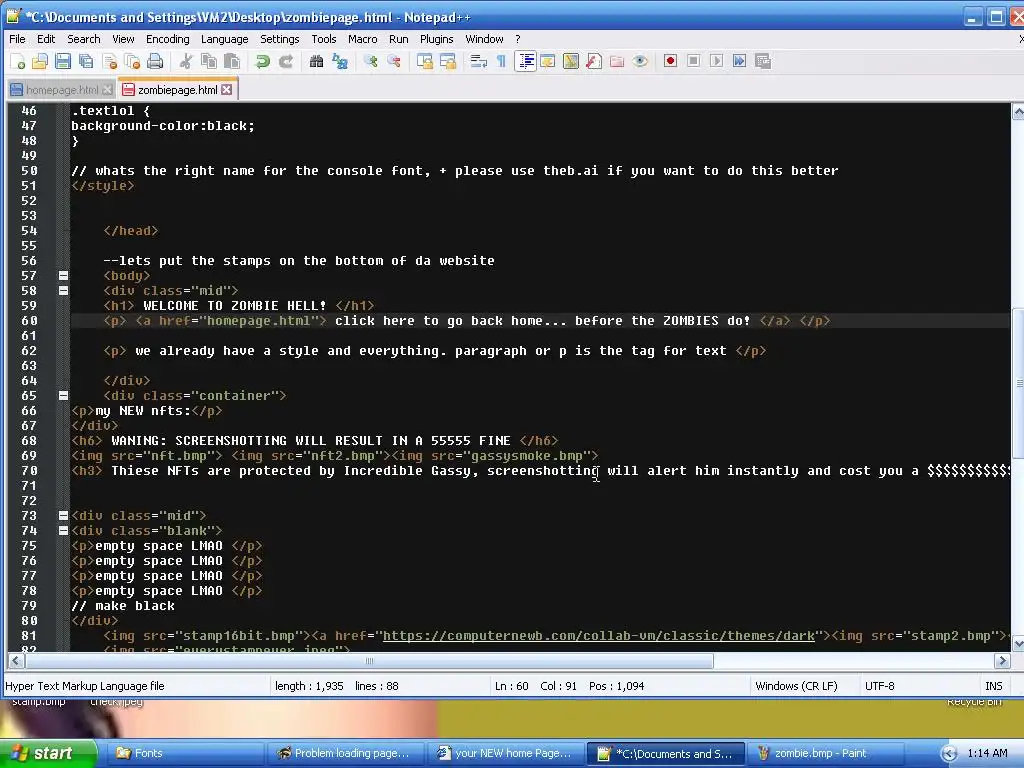The width and height of the screenshot is (1024, 768).
Task: Open the Folder as Workspace icon
Action: coord(616,61)
